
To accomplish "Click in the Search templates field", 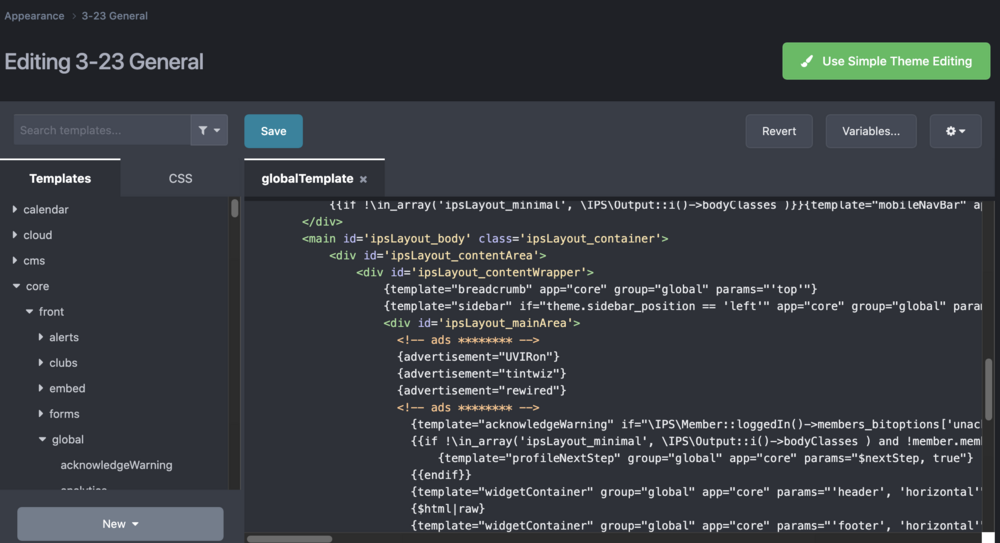I will pyautogui.click(x=102, y=130).
